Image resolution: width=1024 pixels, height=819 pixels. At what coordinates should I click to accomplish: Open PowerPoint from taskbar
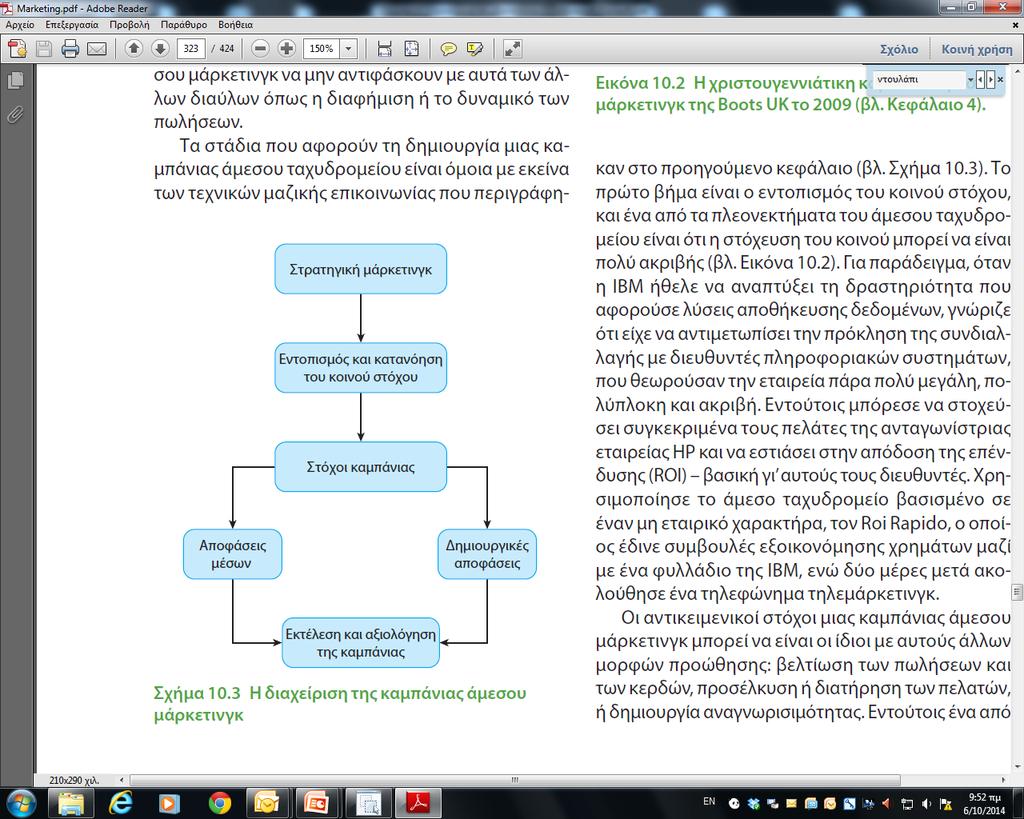[316, 803]
